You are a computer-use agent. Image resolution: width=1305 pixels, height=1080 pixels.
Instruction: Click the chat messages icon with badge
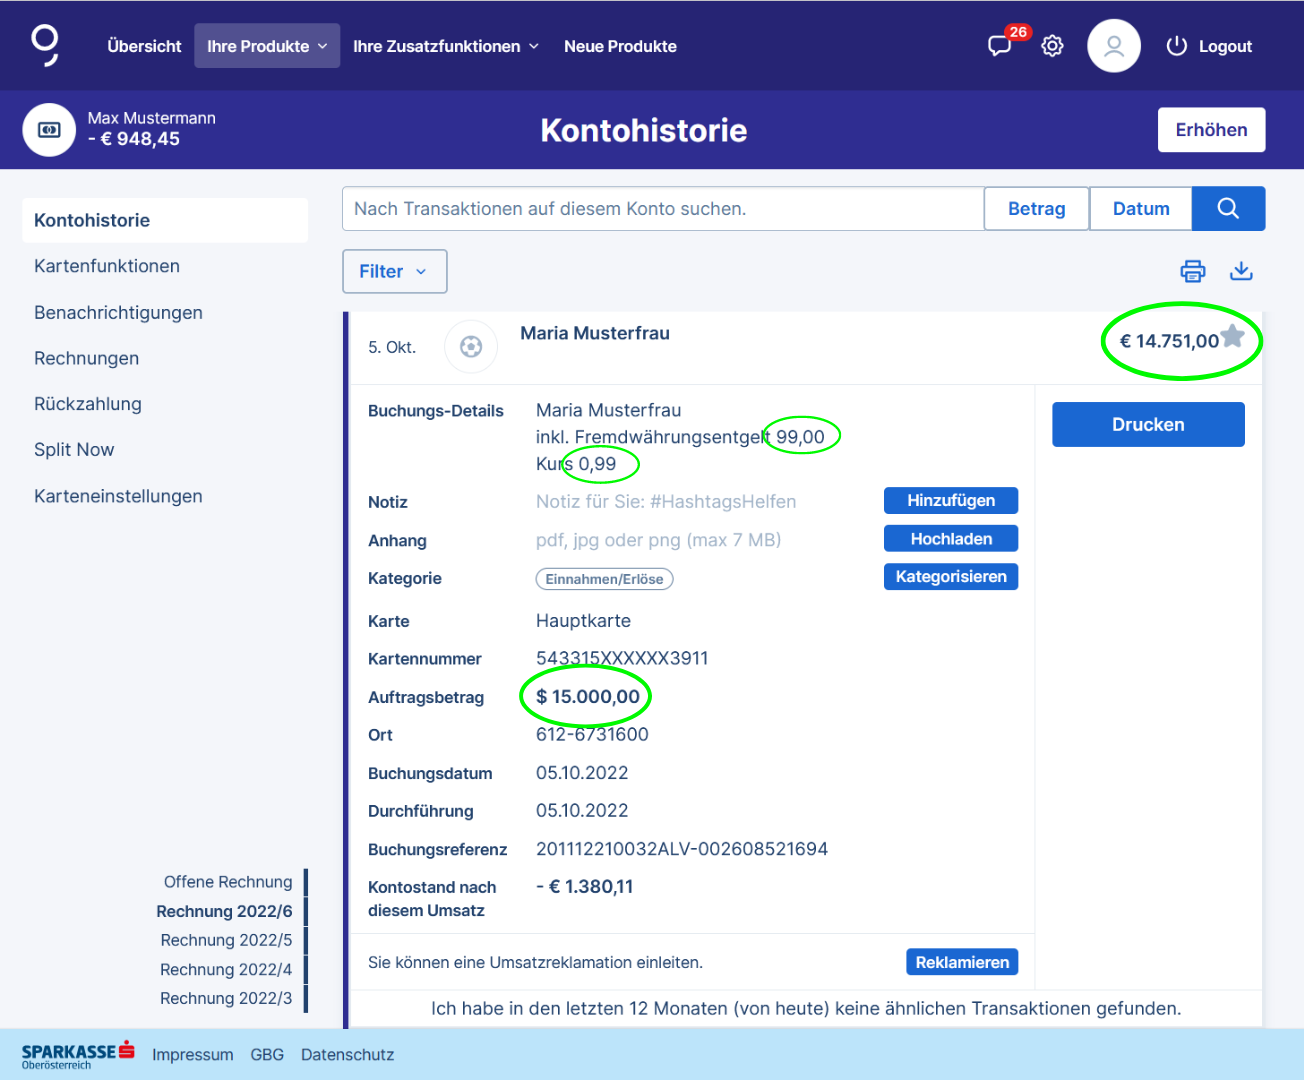1000,46
